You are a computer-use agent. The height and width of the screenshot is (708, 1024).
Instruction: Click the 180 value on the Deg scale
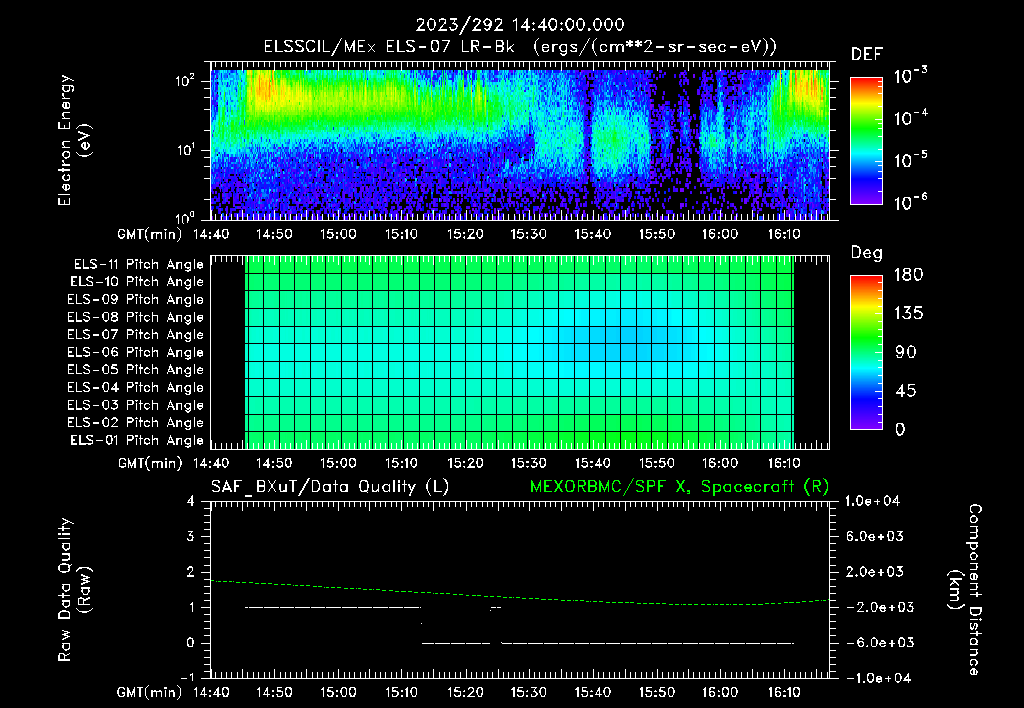pyautogui.click(x=908, y=275)
